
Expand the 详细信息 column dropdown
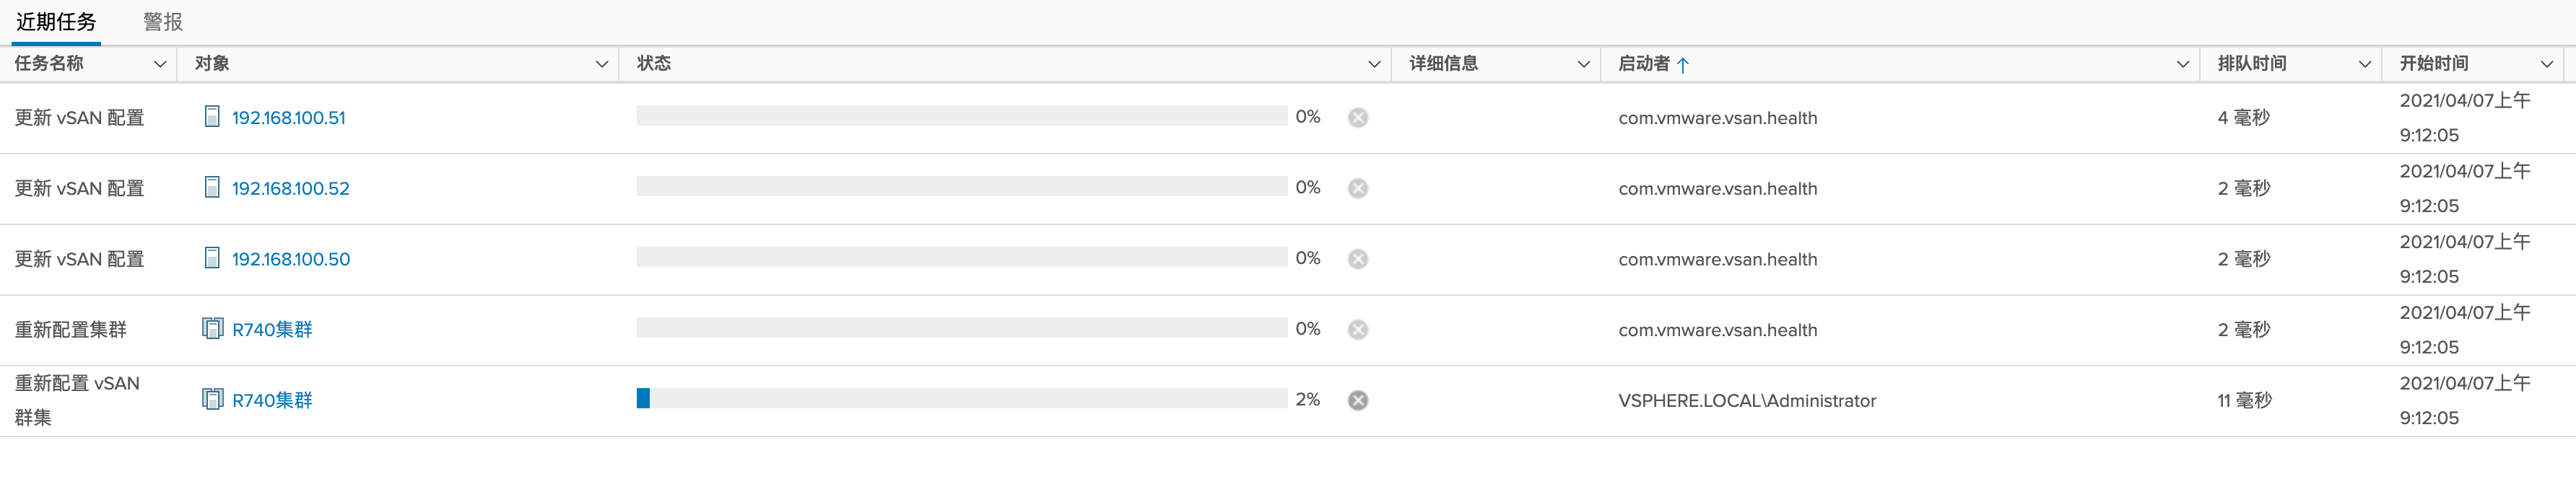point(1583,64)
